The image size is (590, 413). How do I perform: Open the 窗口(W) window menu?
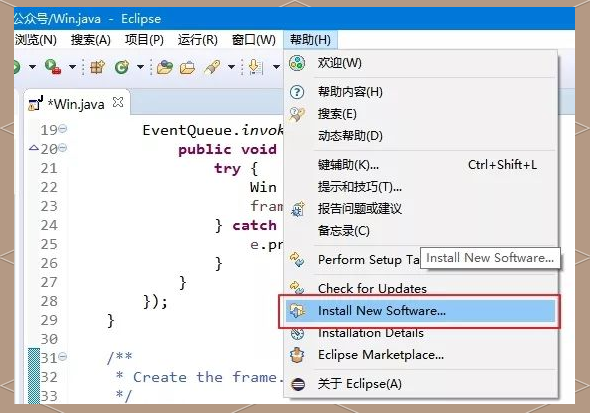click(254, 39)
